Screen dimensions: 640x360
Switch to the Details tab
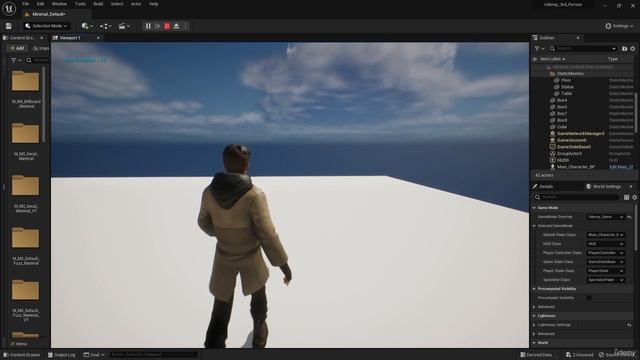coord(546,187)
